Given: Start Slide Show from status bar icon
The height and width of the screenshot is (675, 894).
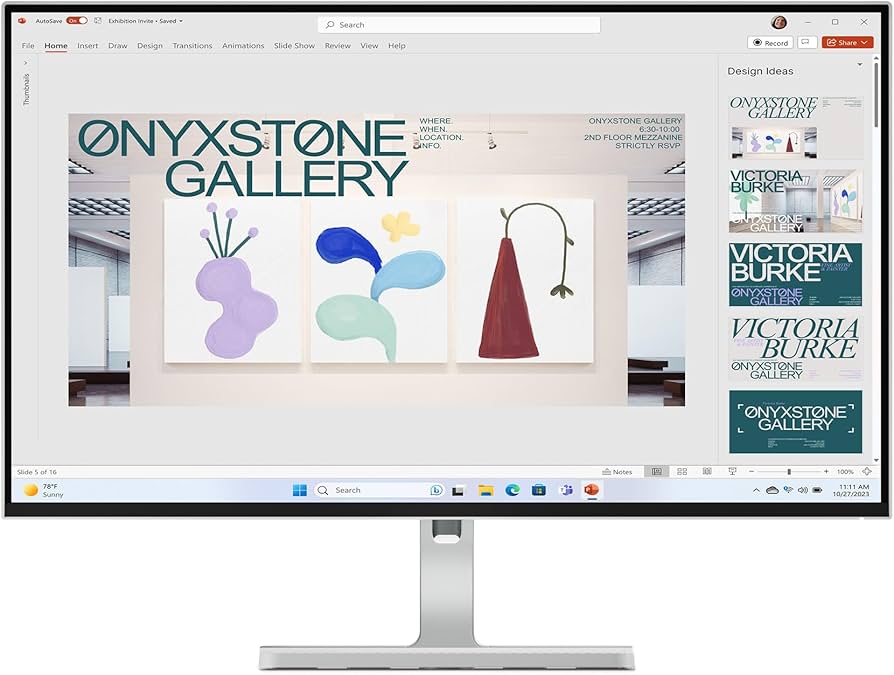Looking at the screenshot, I should tap(732, 471).
